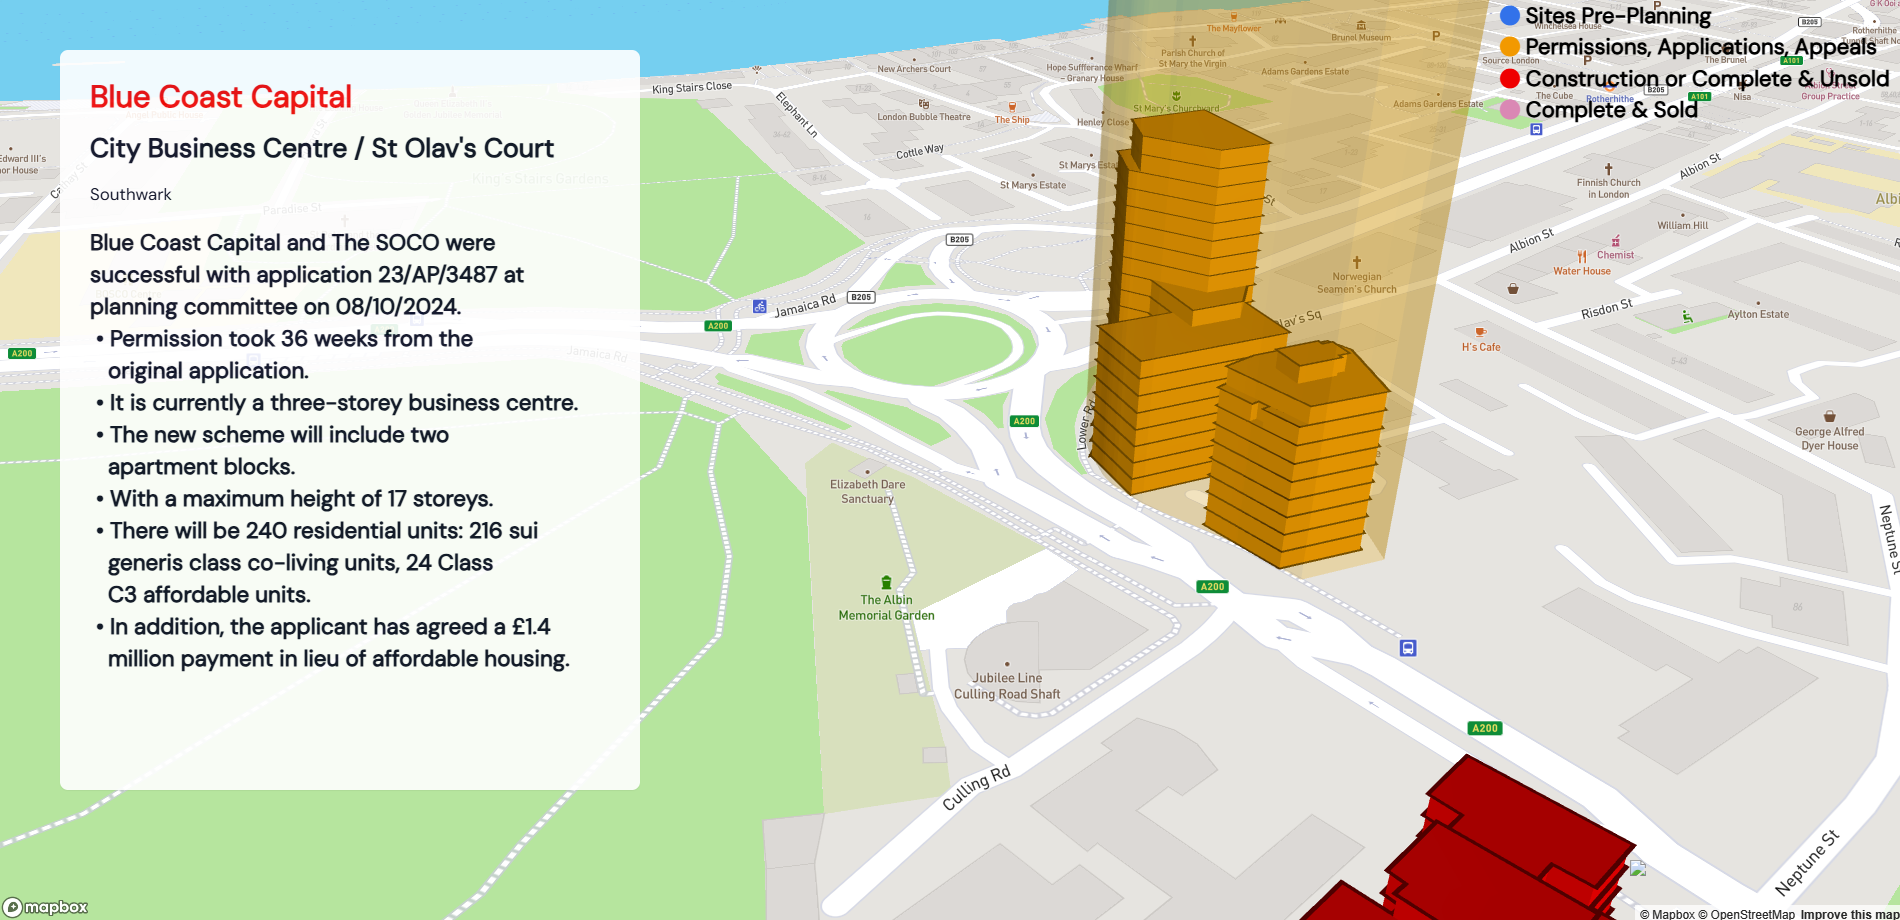
Task: Click the Finnish Church in London cross icon
Action: (1608, 169)
